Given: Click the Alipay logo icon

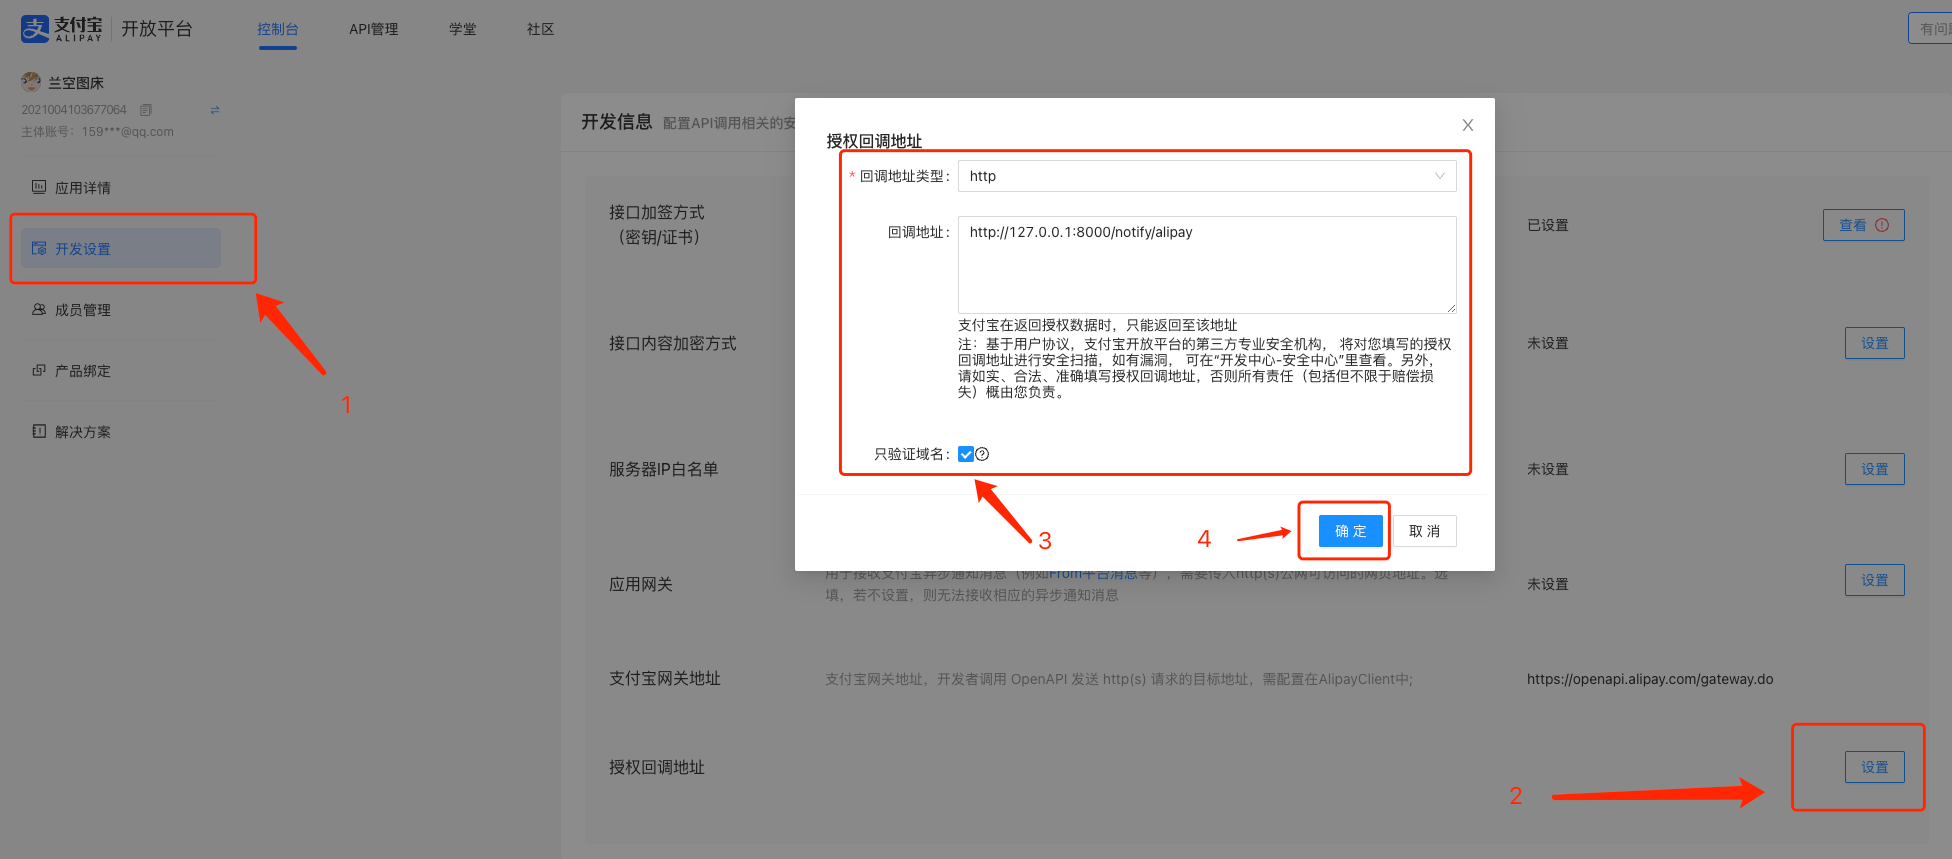Looking at the screenshot, I should (35, 29).
